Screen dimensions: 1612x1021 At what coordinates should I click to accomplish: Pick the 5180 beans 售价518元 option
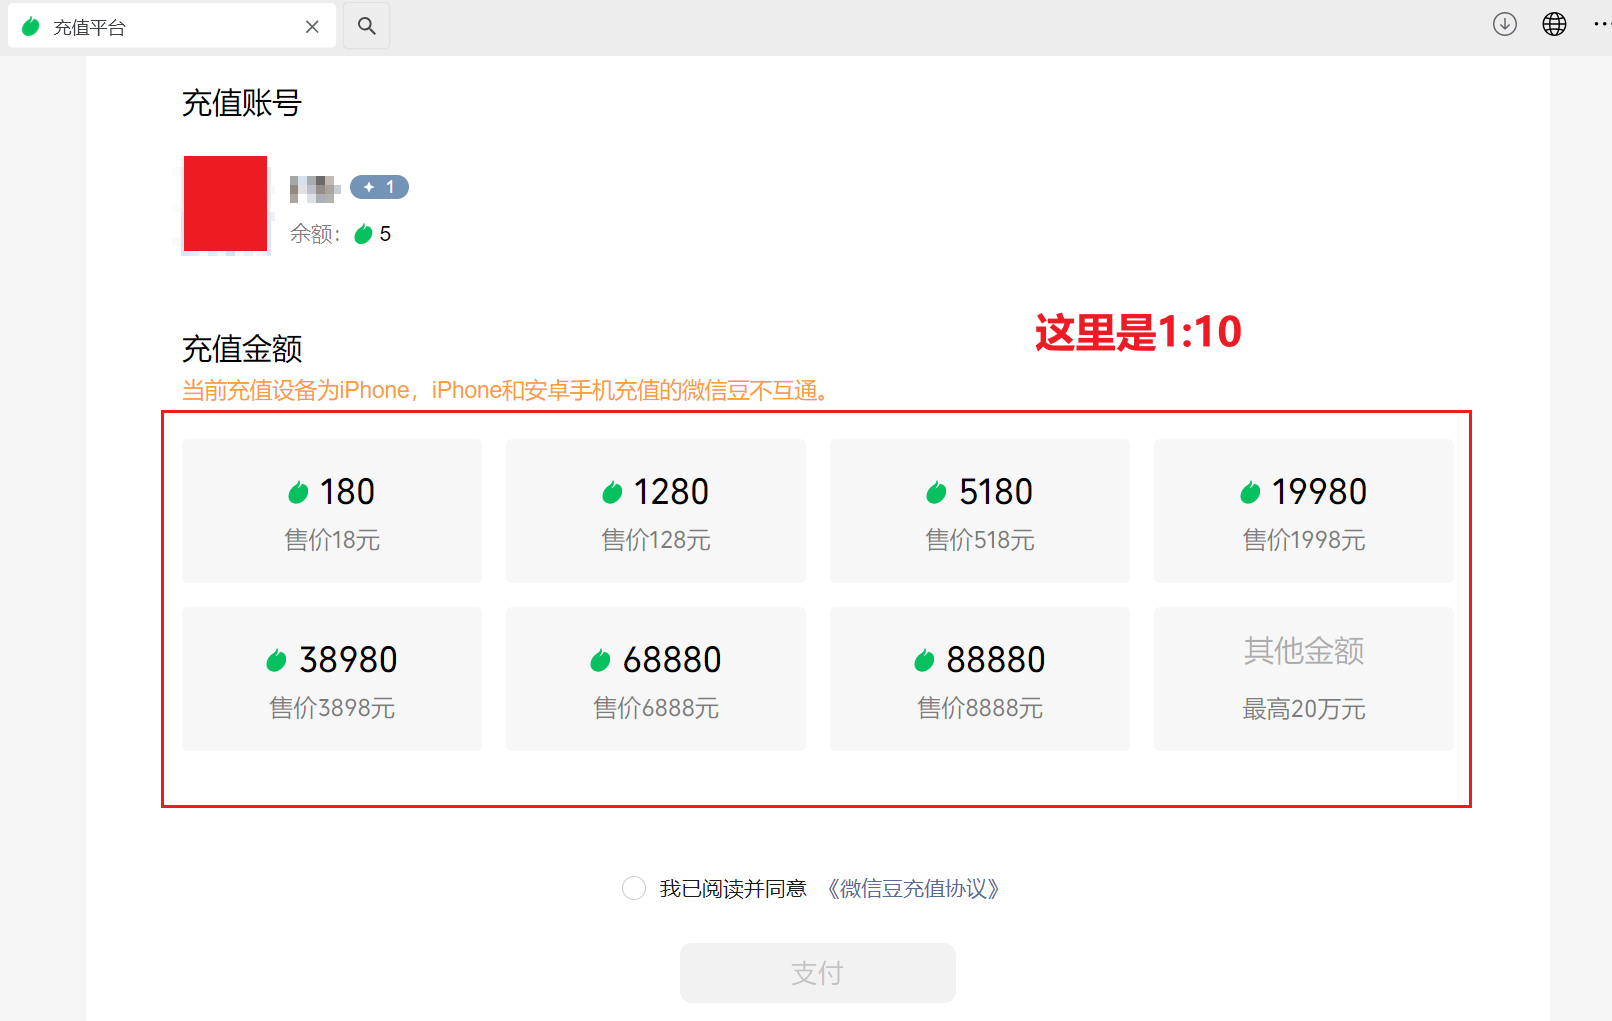pos(980,511)
